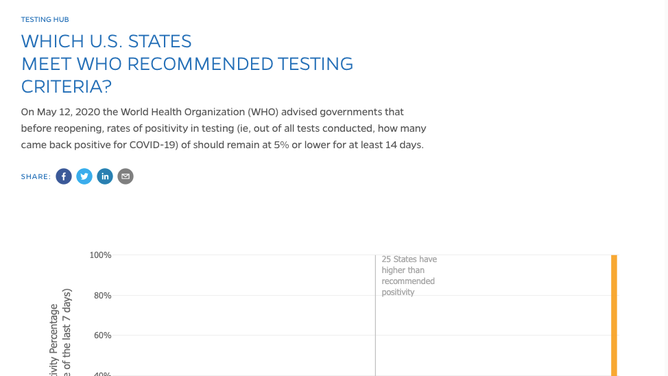This screenshot has height=376, width=668.
Task: Click the 40% y-axis label
Action: [x=102, y=374]
